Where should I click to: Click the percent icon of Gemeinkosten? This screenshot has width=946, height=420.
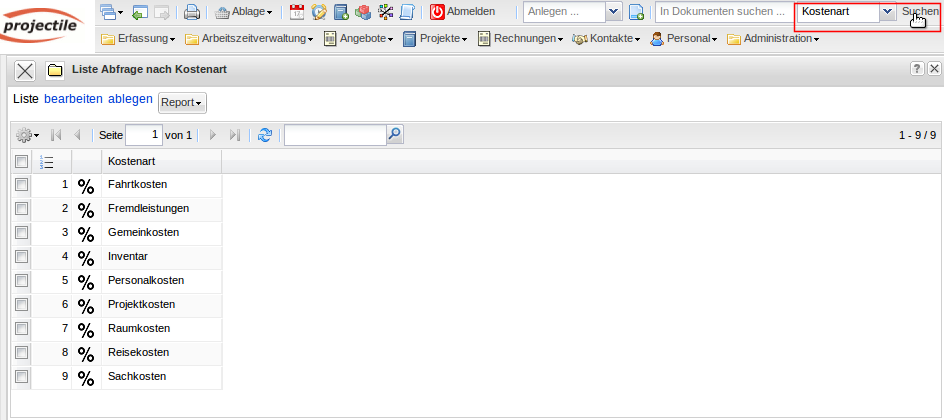click(86, 234)
